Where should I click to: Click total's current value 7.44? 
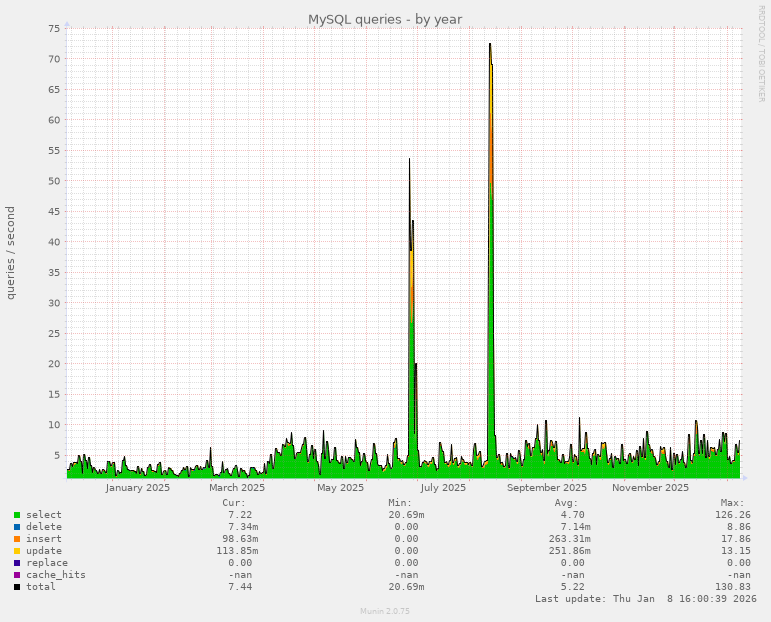point(240,587)
